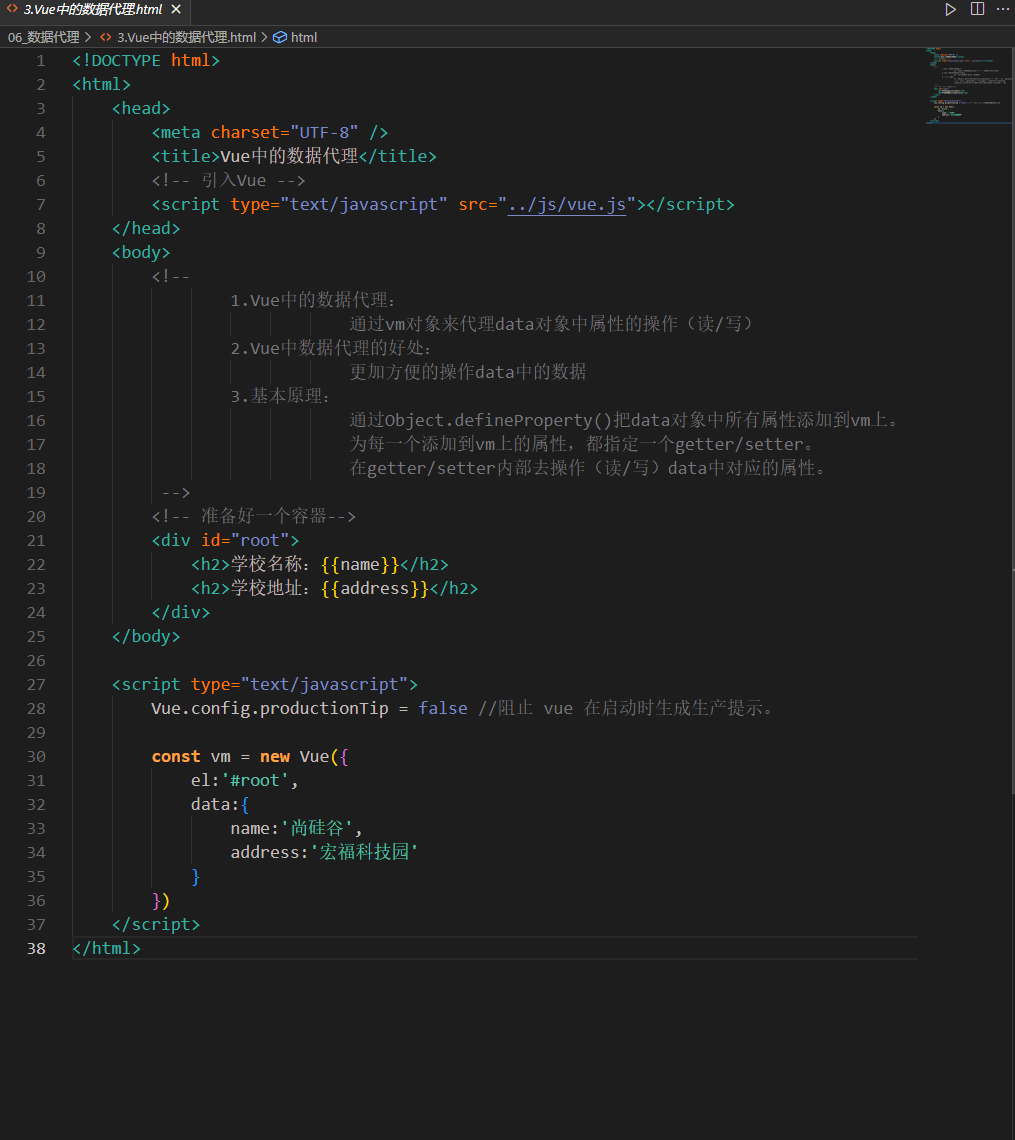The height and width of the screenshot is (1140, 1015).
Task: Click comment line 1.Vue中的数据代理
Action: tap(313, 300)
